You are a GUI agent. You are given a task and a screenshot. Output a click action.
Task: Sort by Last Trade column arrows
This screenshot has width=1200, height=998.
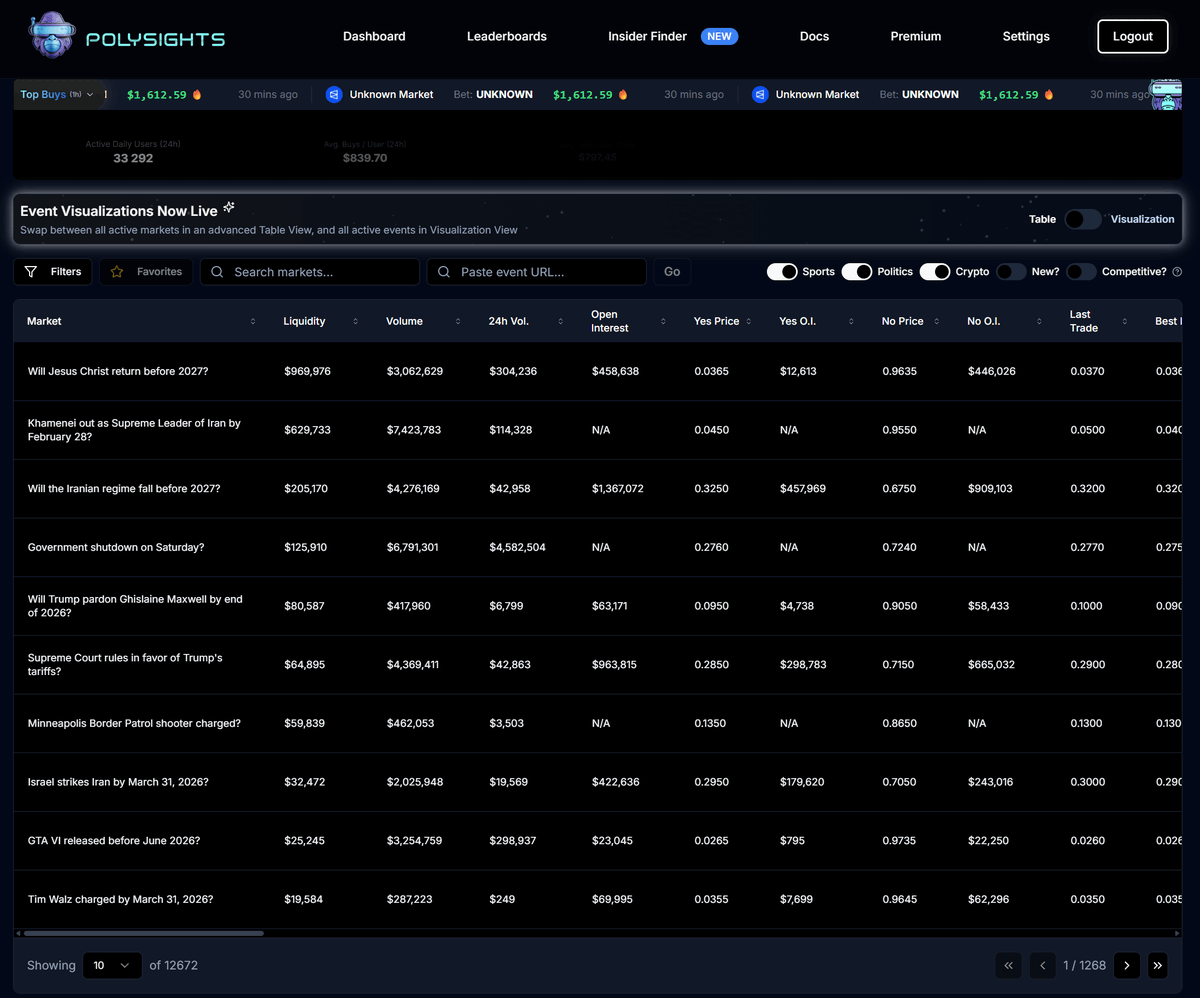coord(1125,321)
